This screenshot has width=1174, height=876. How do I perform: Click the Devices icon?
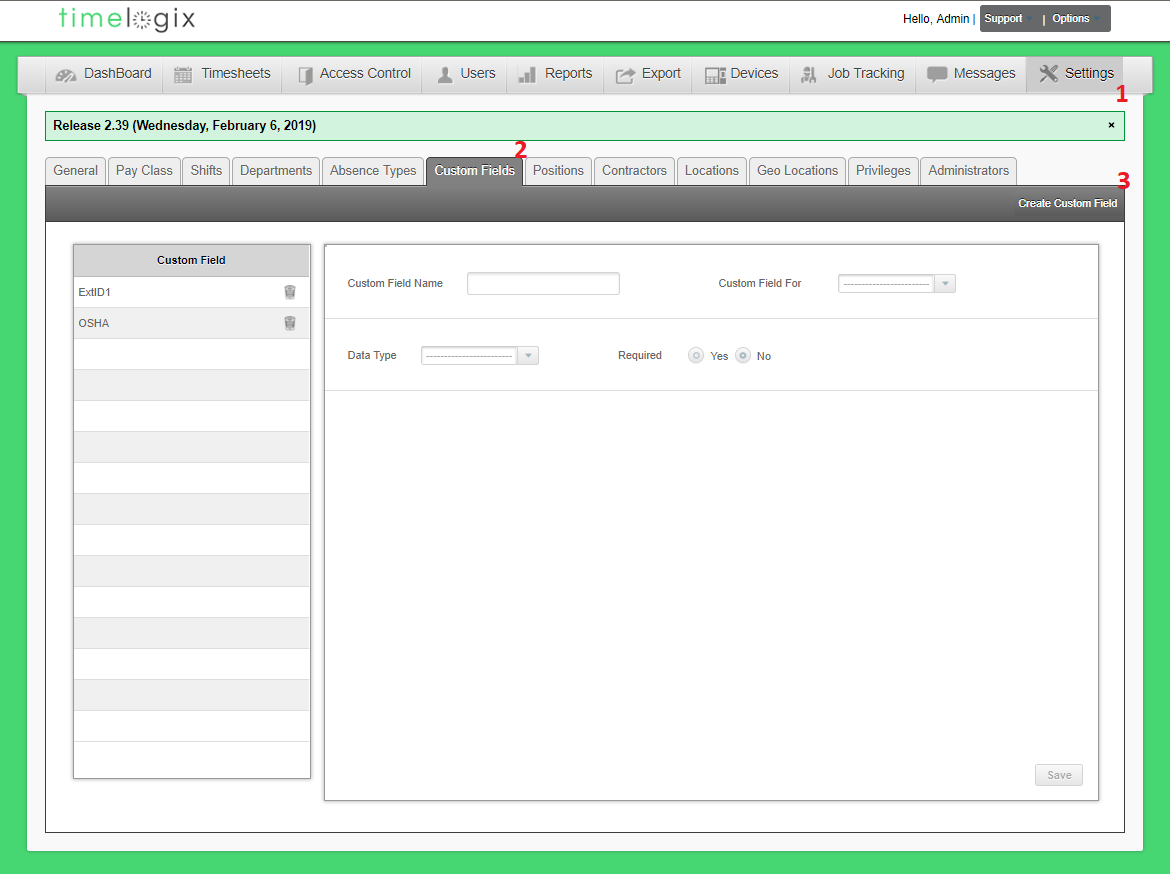click(x=715, y=75)
